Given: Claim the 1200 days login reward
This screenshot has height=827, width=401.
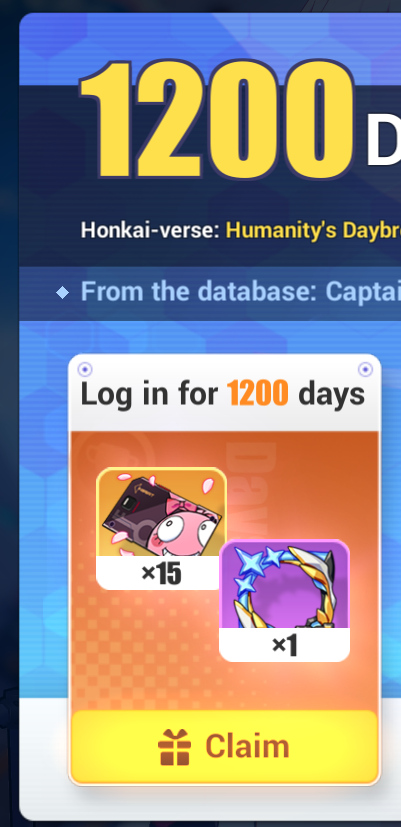Looking at the screenshot, I should [225, 746].
